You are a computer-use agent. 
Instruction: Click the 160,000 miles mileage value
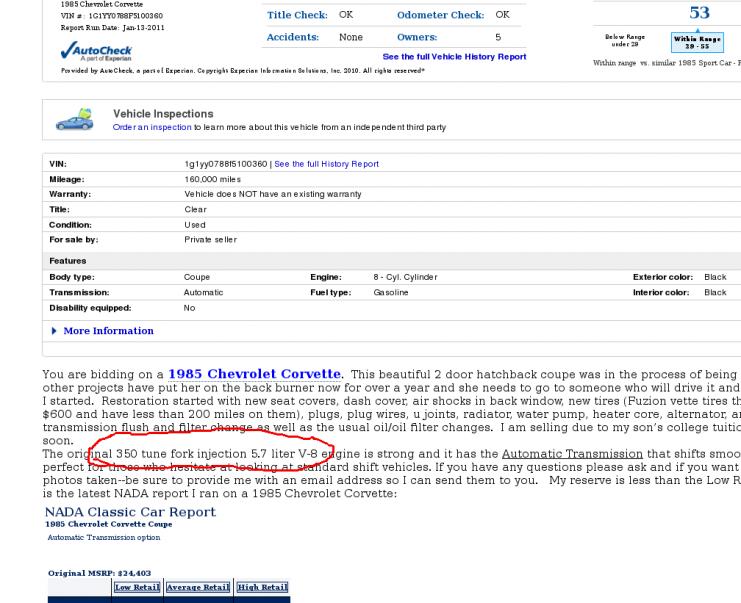(213, 180)
